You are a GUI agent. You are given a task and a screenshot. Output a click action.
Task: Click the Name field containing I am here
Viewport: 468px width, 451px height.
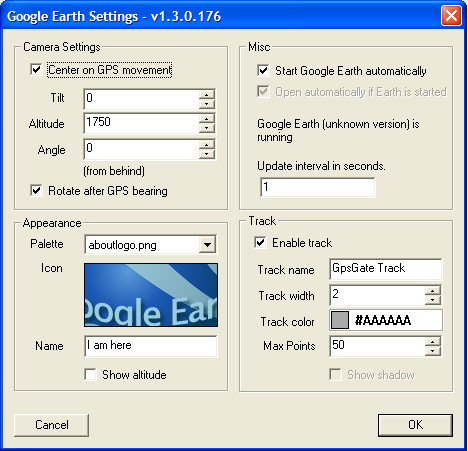151,346
